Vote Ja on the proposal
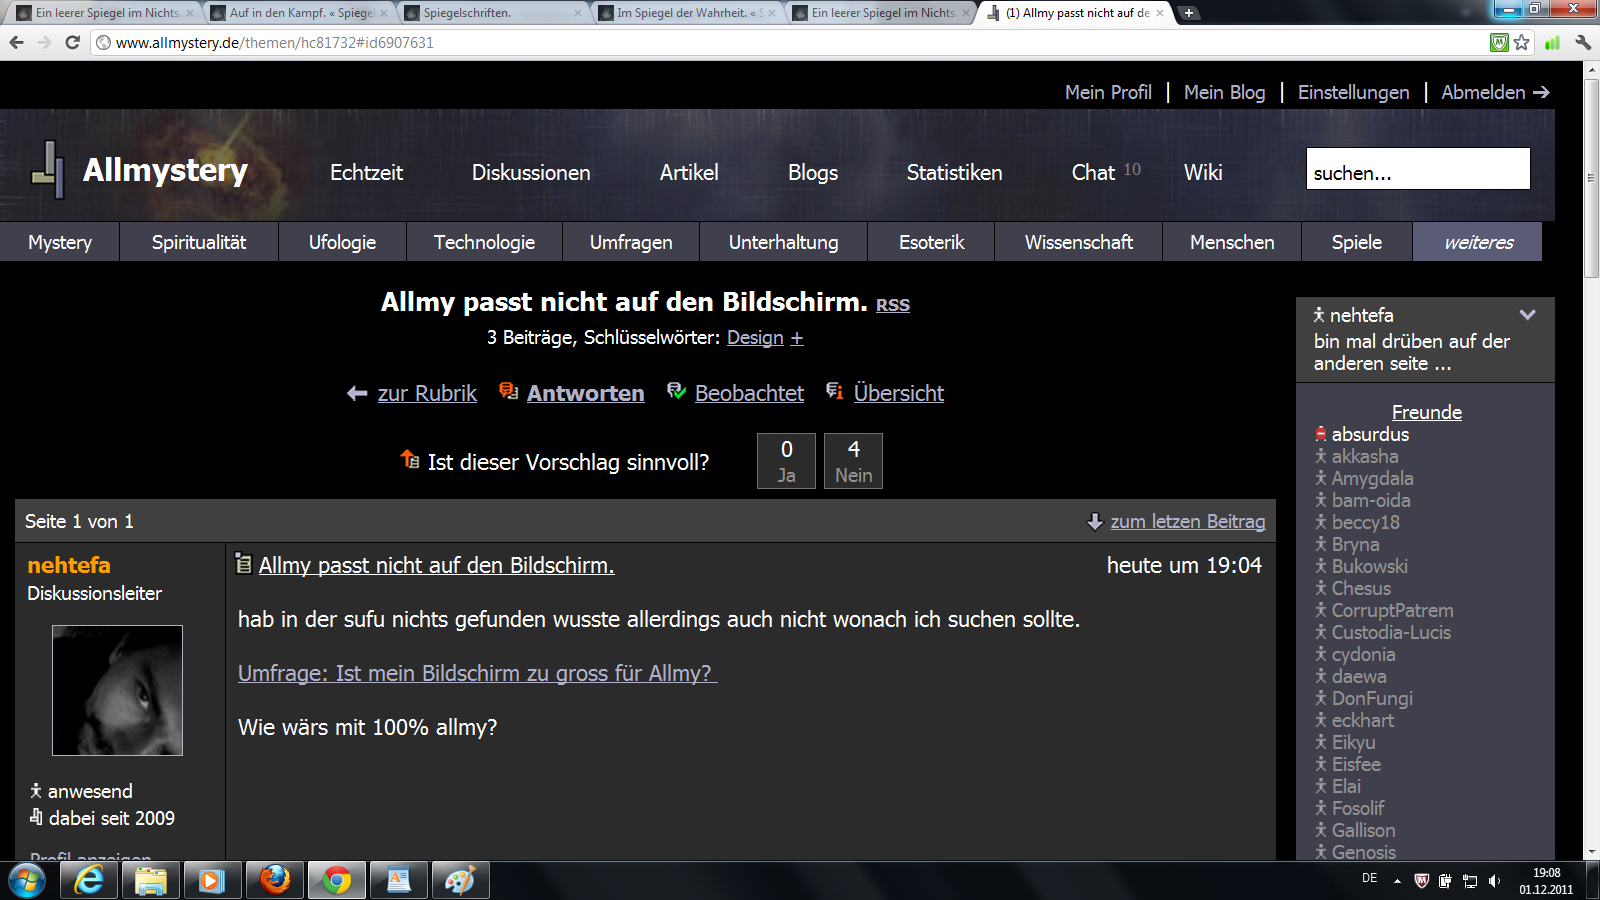The image size is (1600, 900). tap(786, 461)
